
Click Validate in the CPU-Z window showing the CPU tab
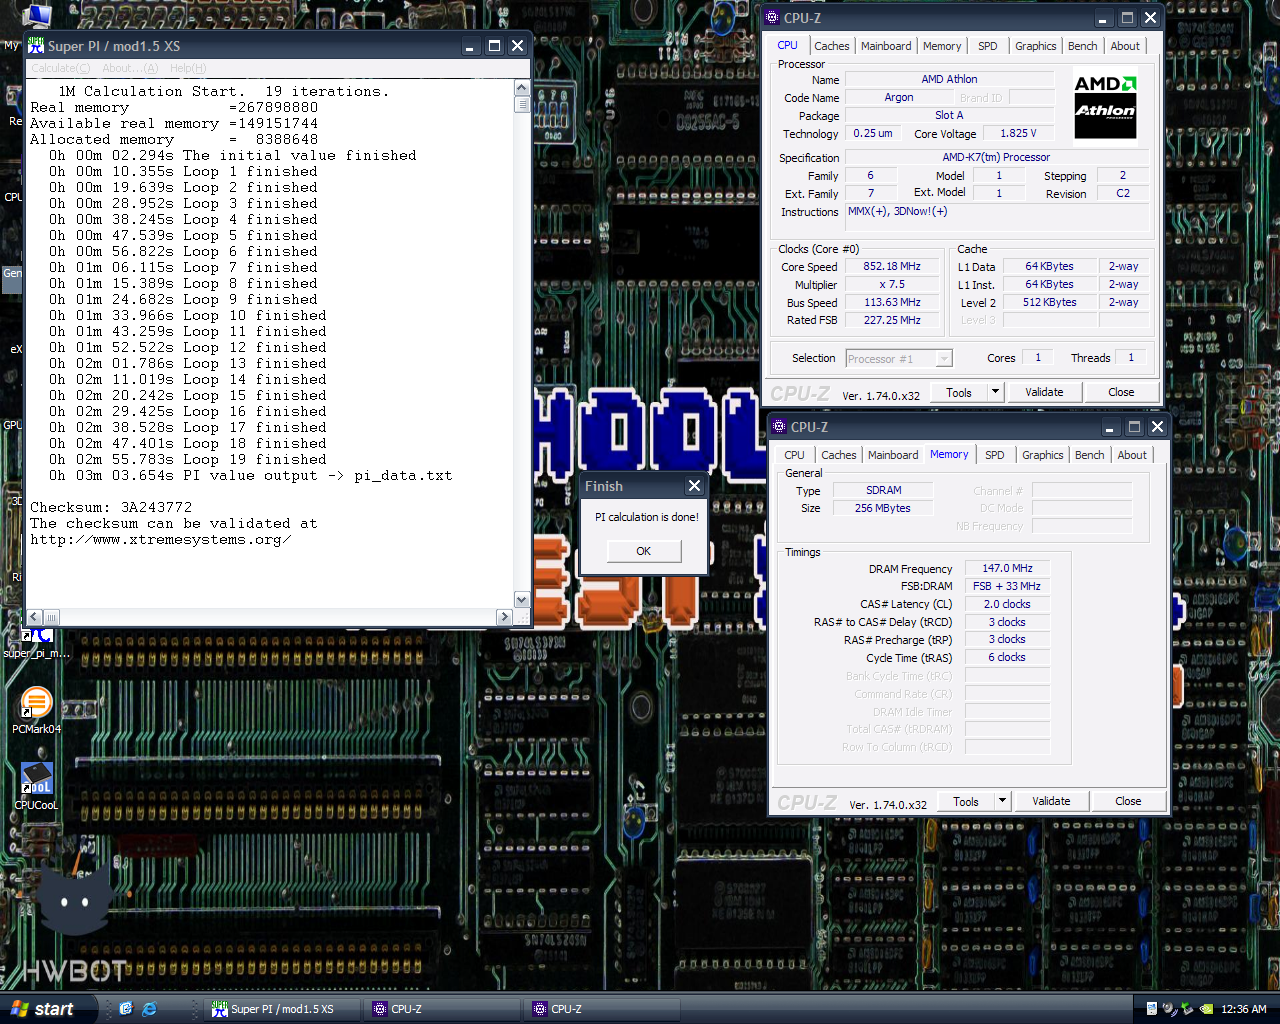[1044, 392]
